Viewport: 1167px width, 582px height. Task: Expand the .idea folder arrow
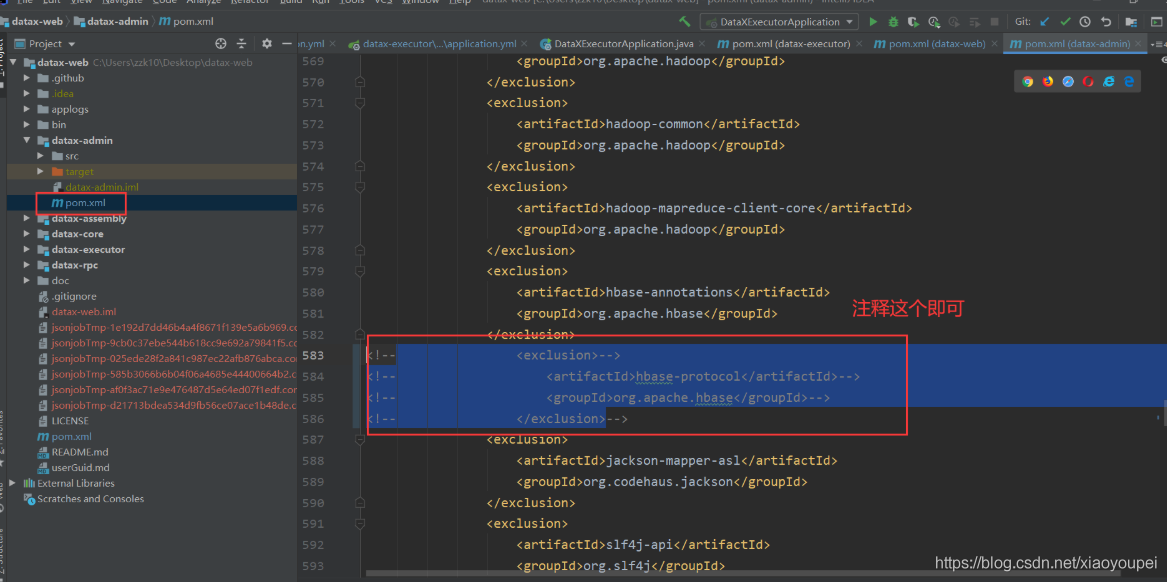[28, 94]
